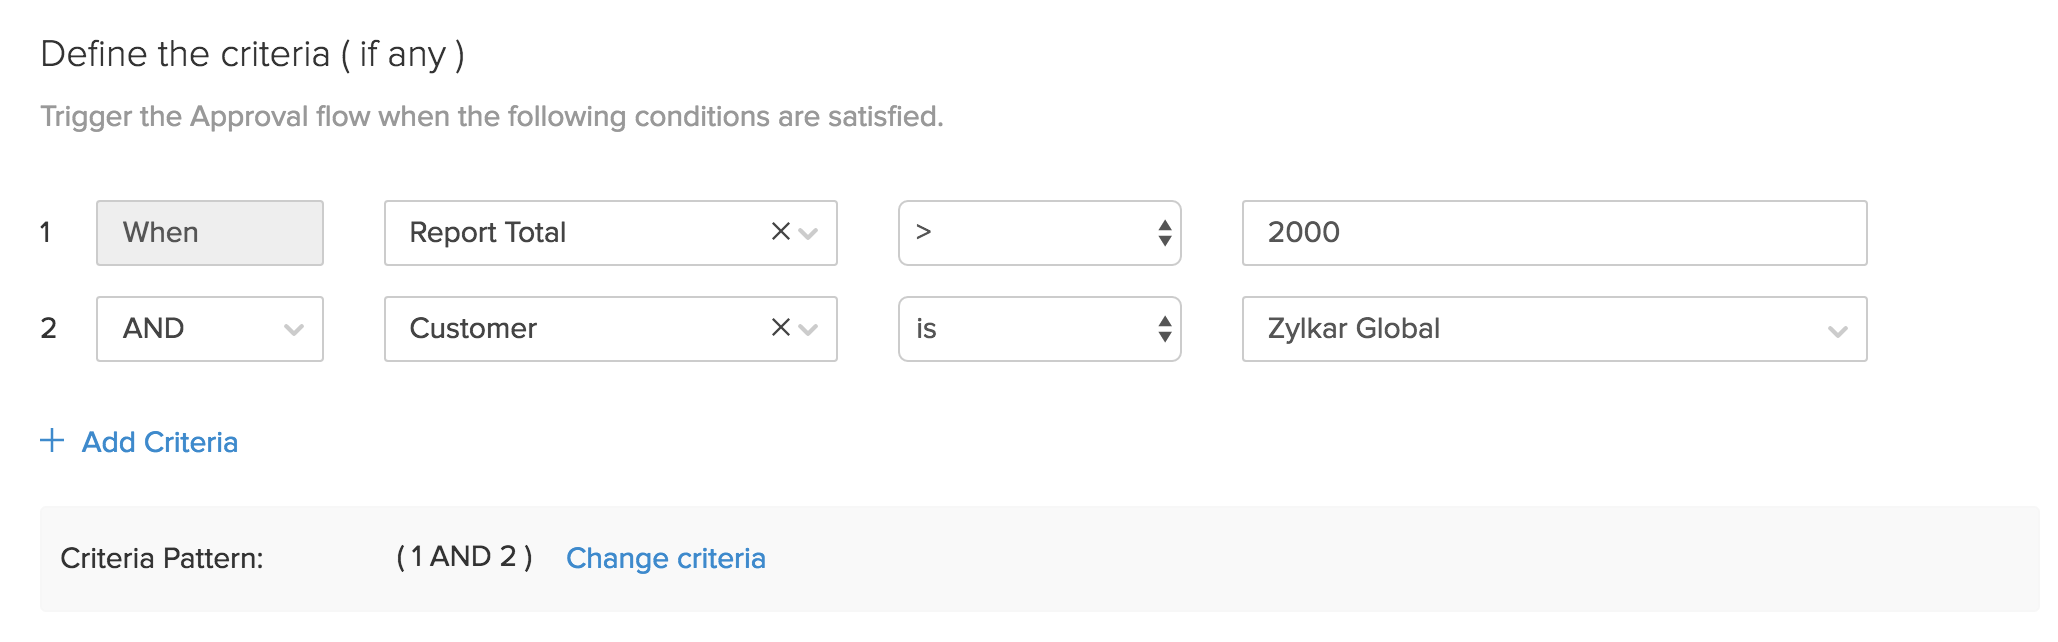Click the Change criteria link
This screenshot has width=2058, height=642.
pos(666,558)
